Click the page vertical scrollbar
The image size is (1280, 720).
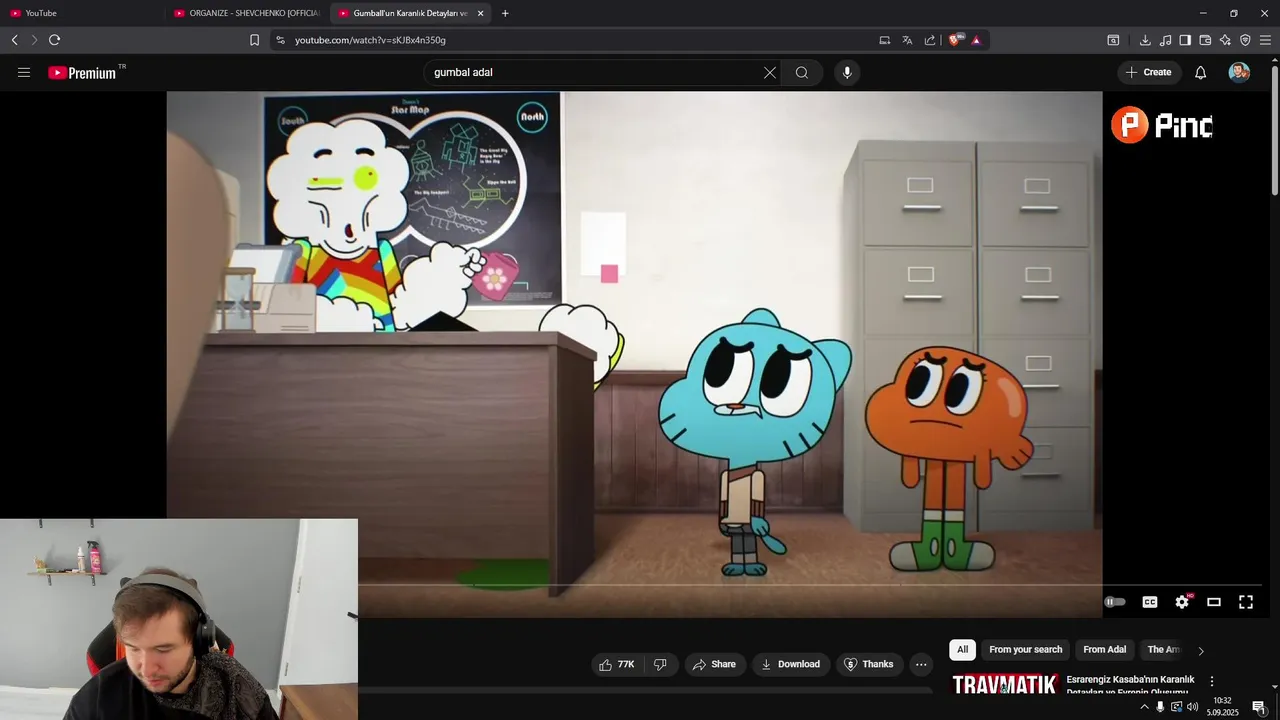click(1274, 130)
